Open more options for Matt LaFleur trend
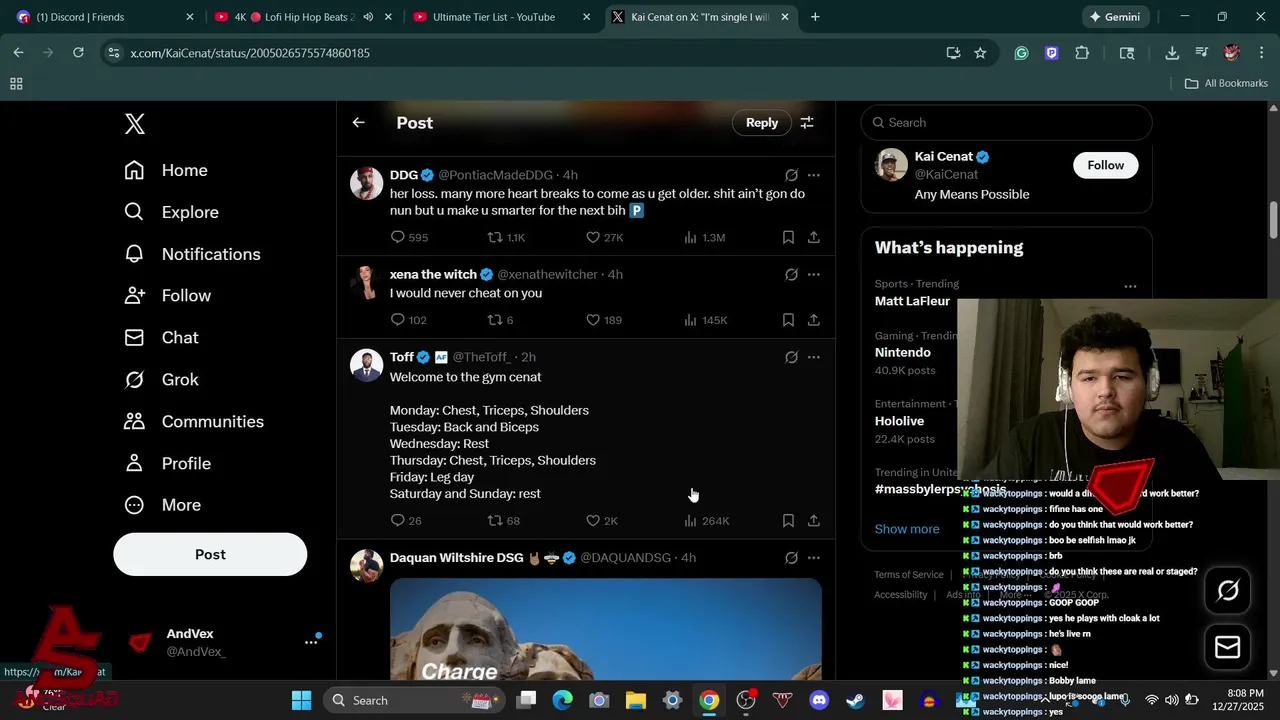This screenshot has height=720, width=1280. pos(1130,286)
